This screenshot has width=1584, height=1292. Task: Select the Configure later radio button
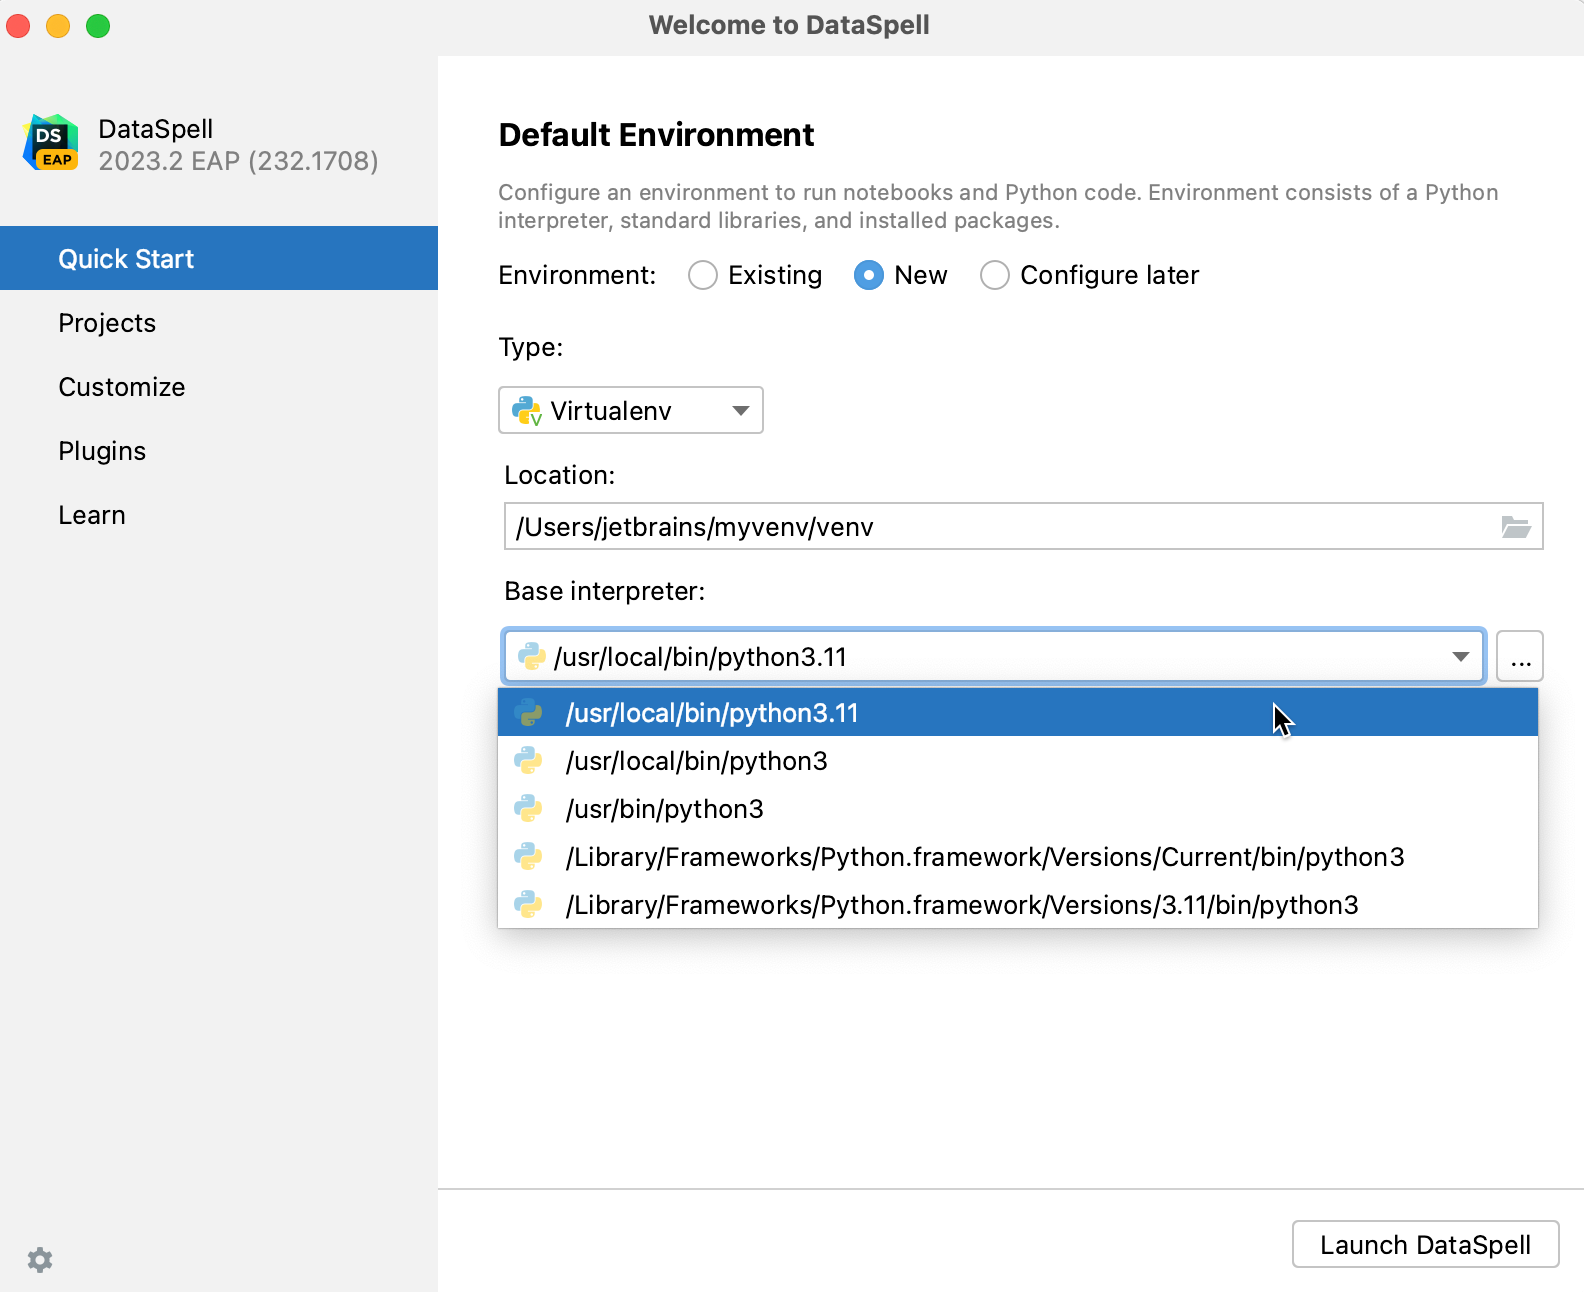[995, 275]
